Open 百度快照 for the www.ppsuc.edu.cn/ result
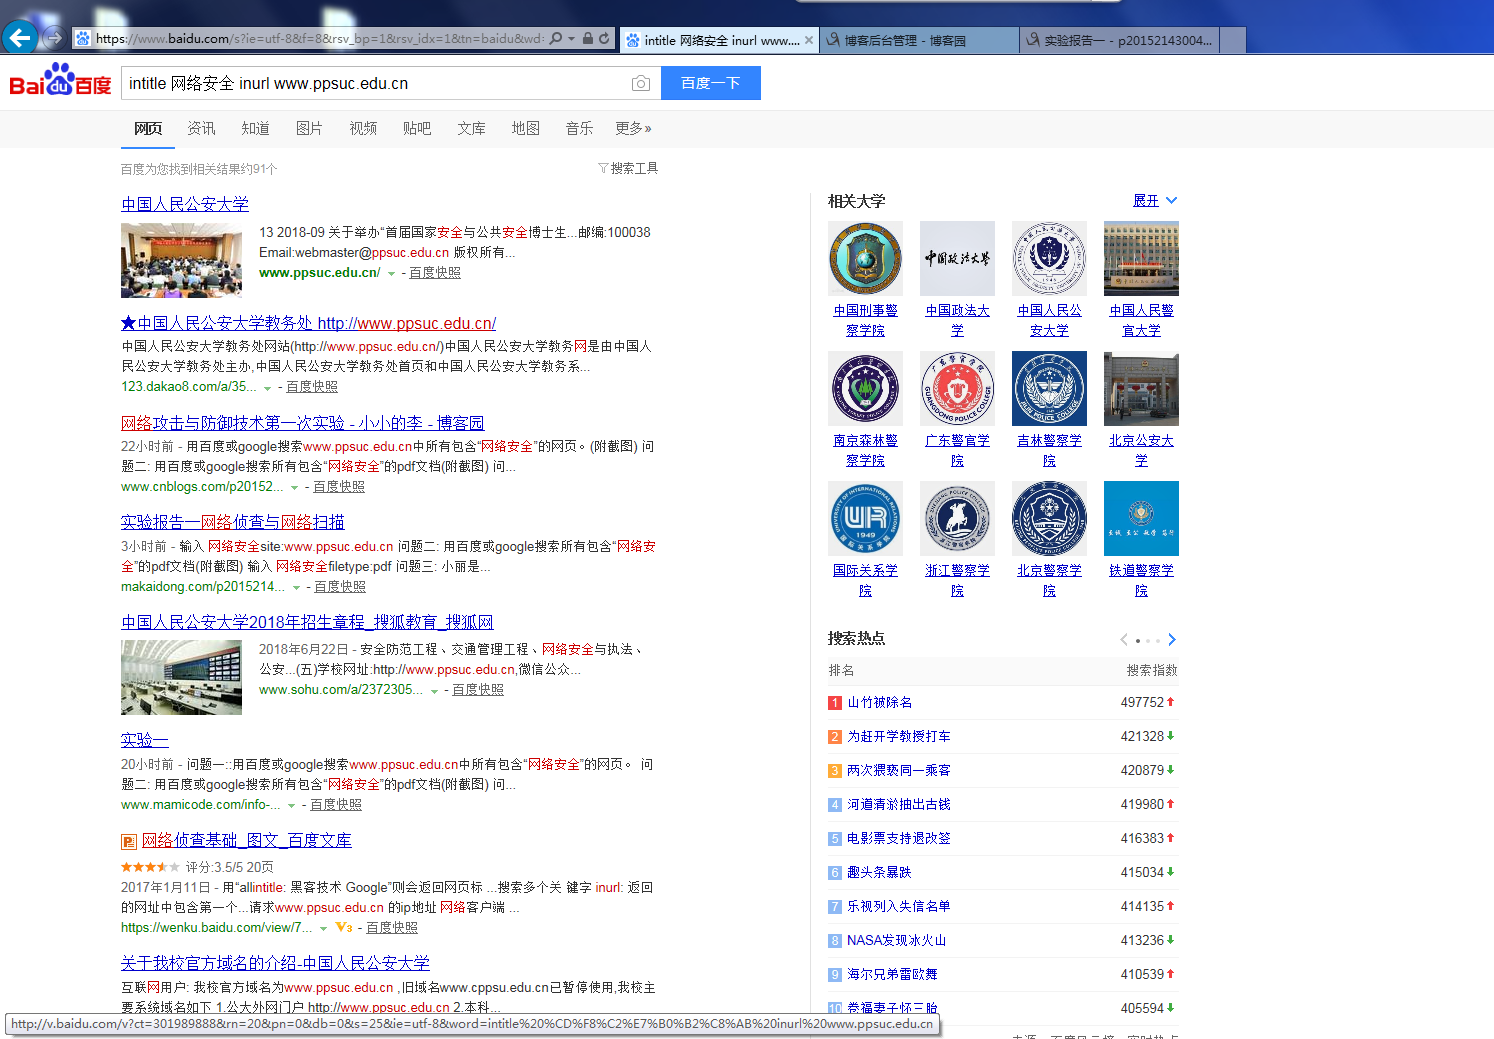The width and height of the screenshot is (1494, 1039). tap(435, 273)
